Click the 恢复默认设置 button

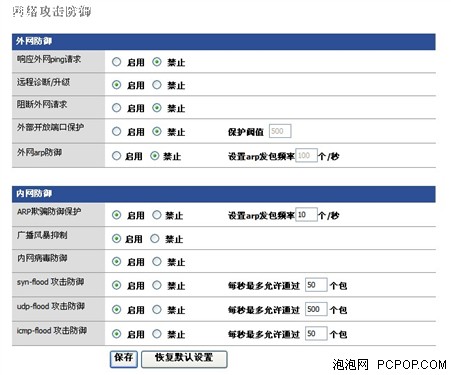[184, 359]
